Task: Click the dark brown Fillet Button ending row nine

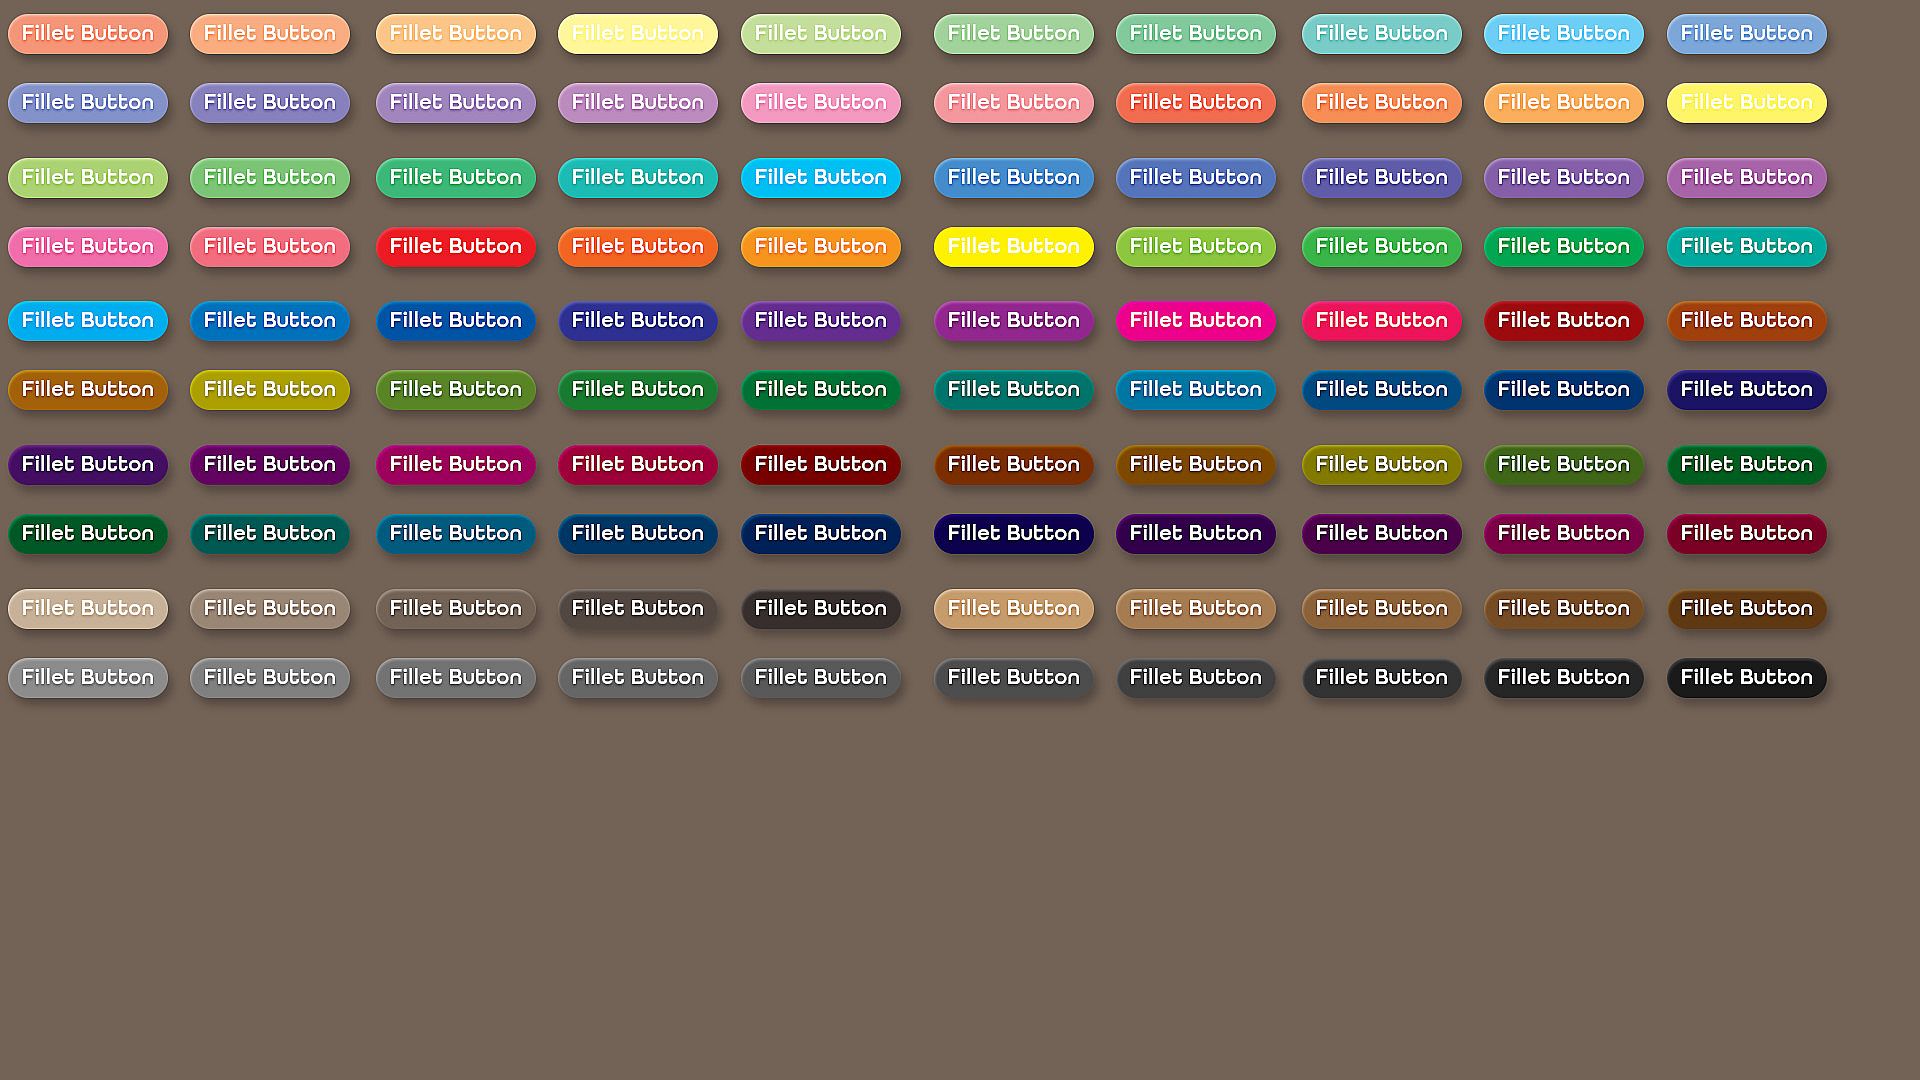Action: point(1746,608)
